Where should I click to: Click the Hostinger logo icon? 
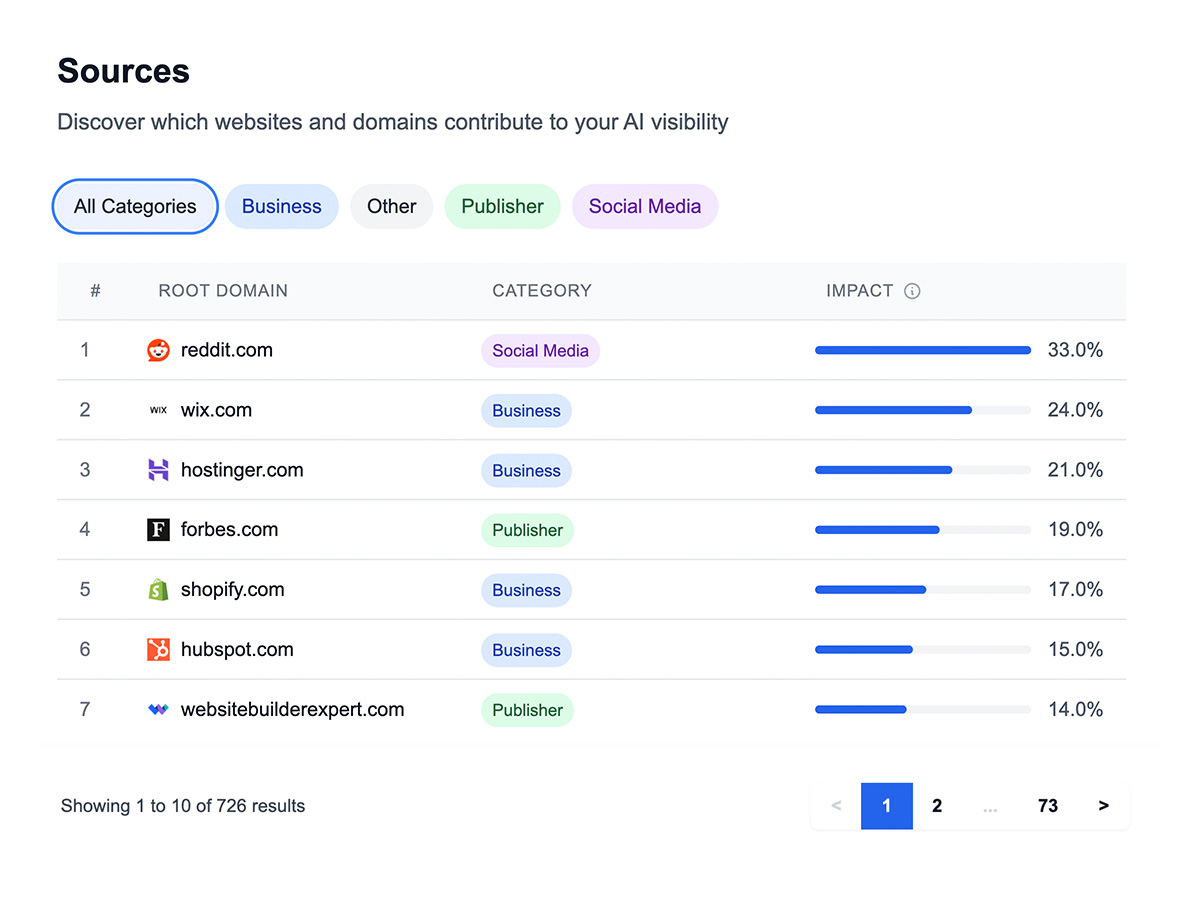pos(158,470)
